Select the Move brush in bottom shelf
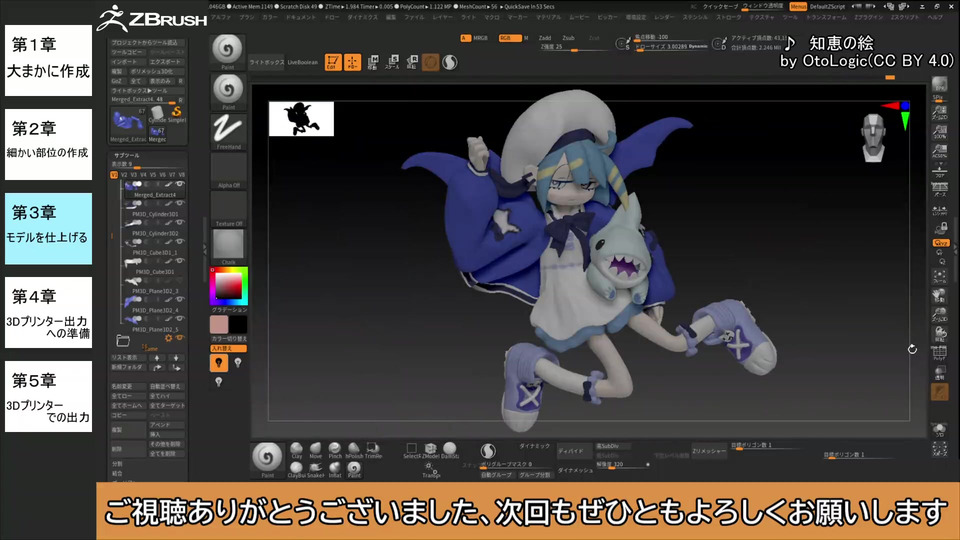960x540 pixels. pos(315,451)
